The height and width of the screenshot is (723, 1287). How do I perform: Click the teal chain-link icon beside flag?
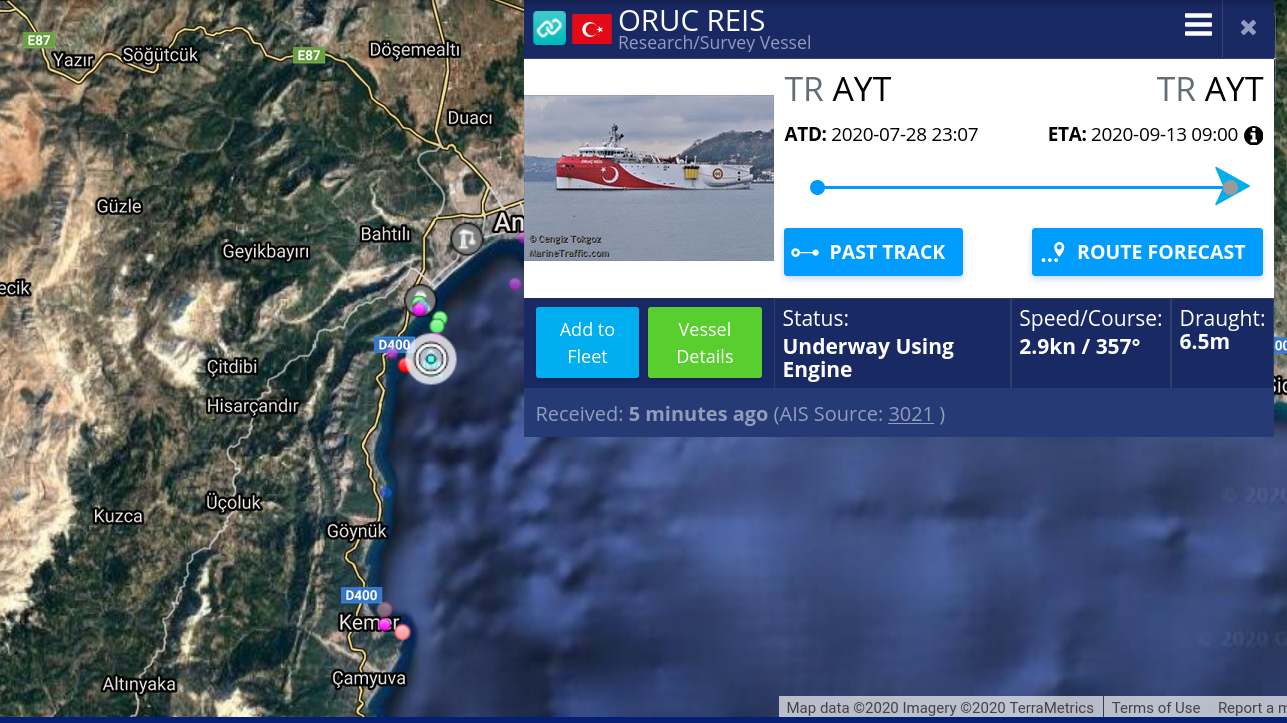click(549, 28)
